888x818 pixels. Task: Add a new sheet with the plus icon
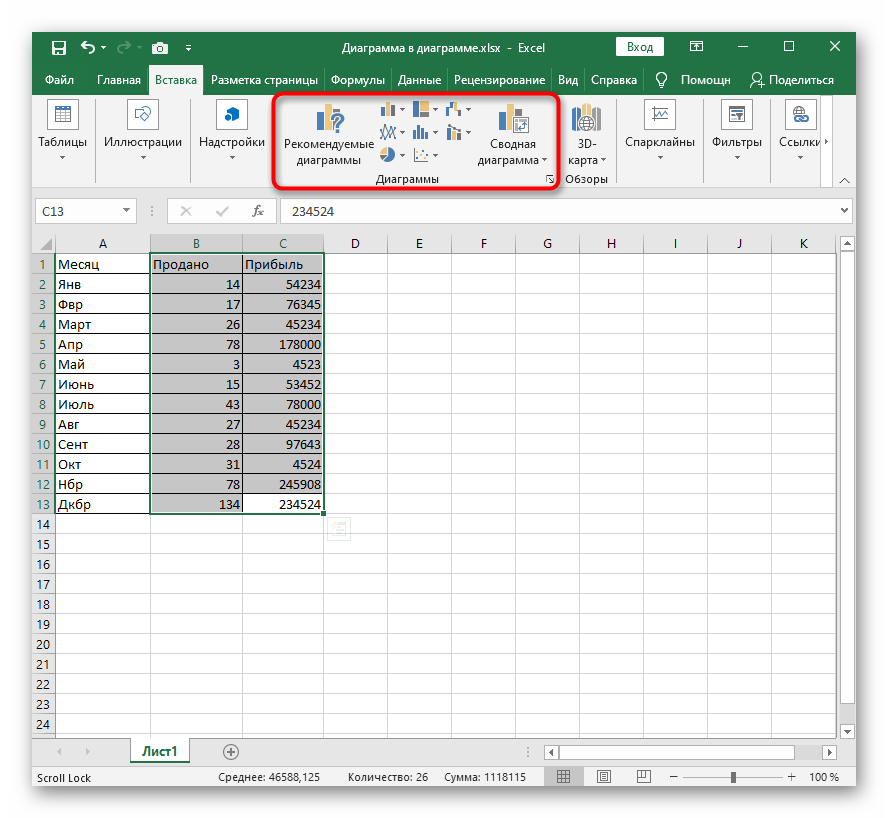point(231,751)
